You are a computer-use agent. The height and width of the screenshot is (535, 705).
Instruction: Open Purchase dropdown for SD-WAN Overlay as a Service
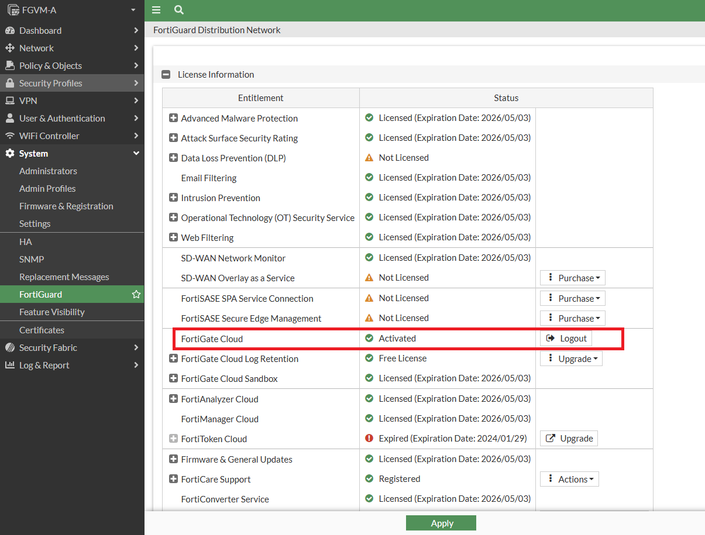[572, 278]
